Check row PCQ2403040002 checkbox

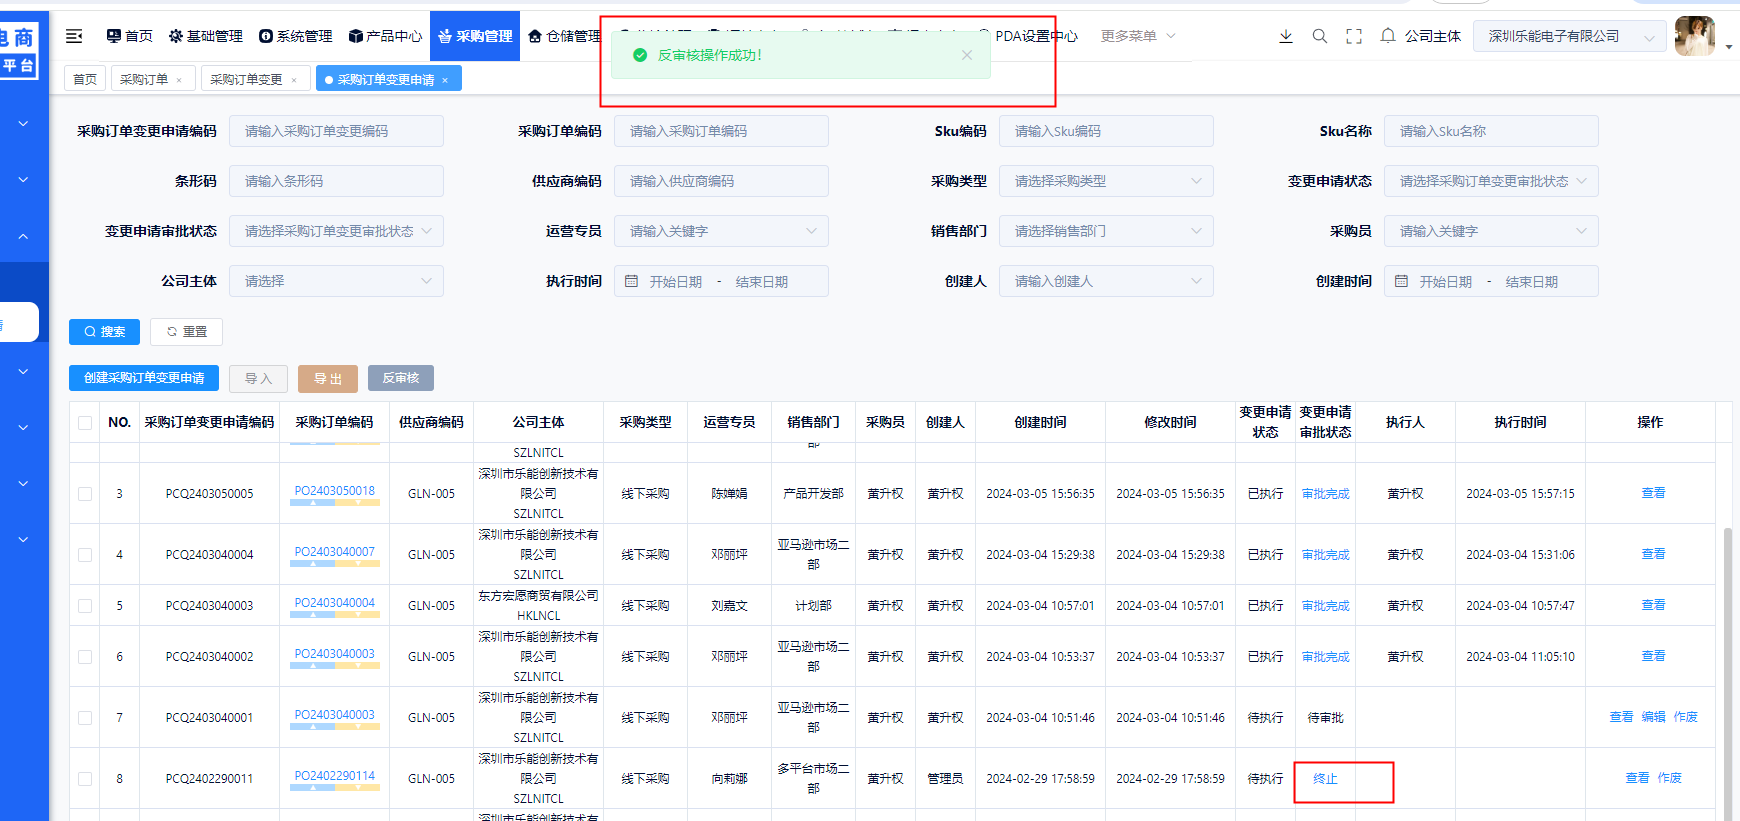[85, 657]
